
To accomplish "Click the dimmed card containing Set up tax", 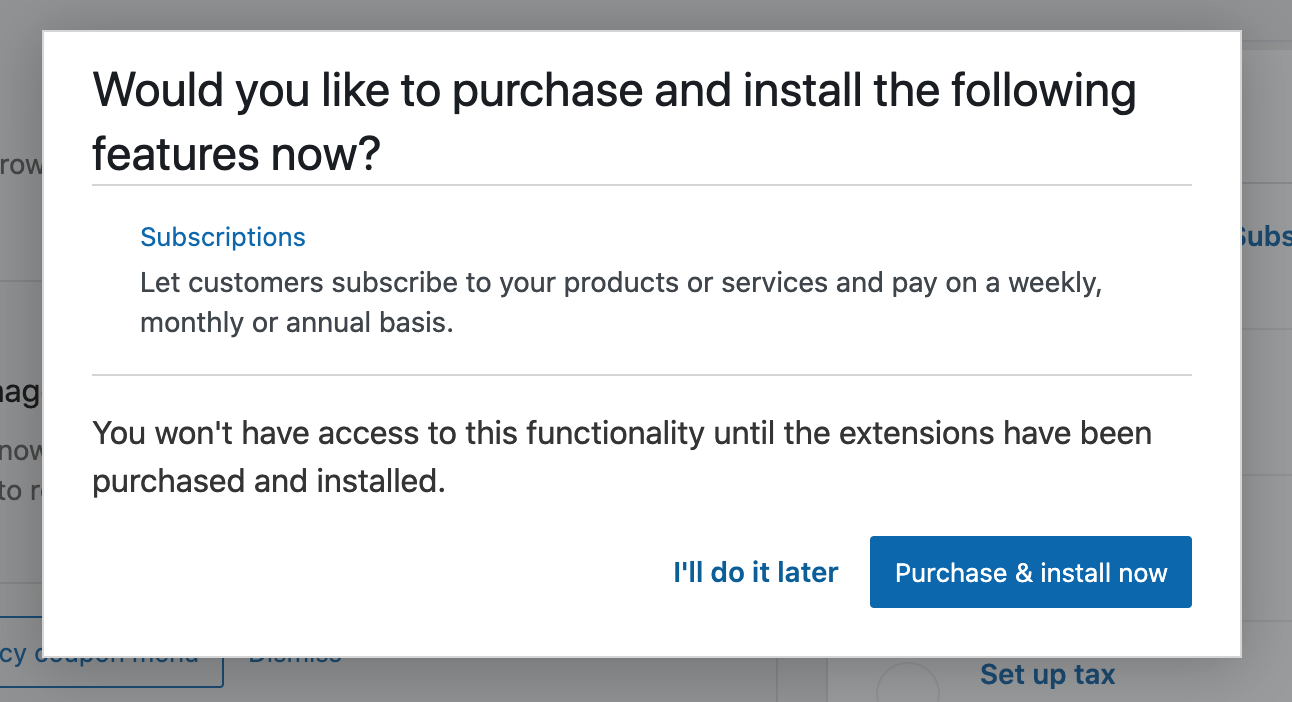I will point(1060,680).
